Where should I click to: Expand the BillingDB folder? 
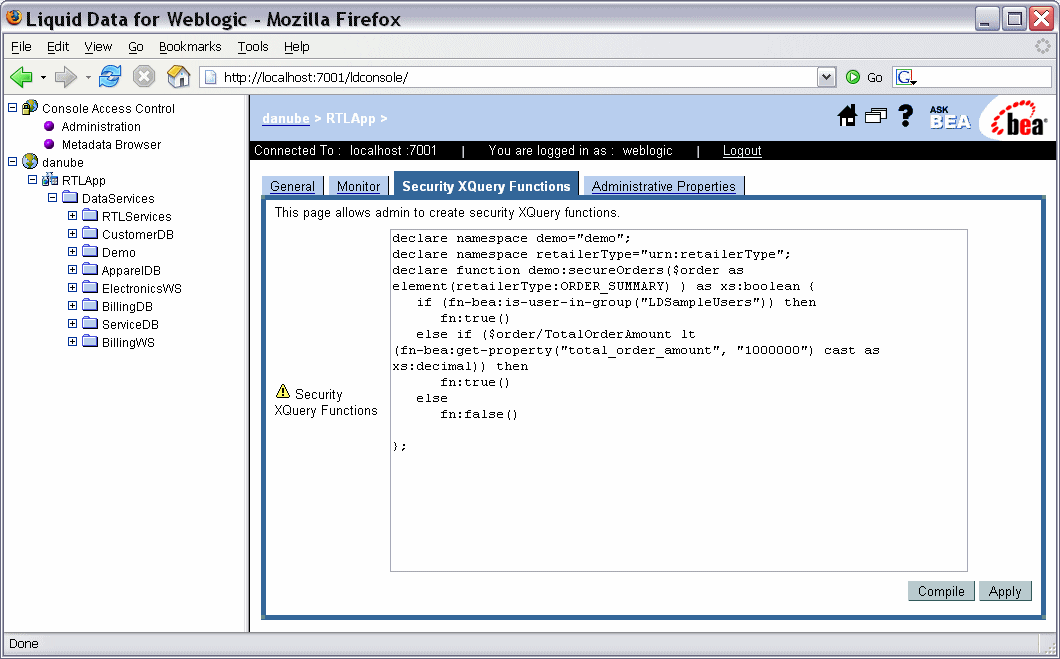[x=72, y=306]
